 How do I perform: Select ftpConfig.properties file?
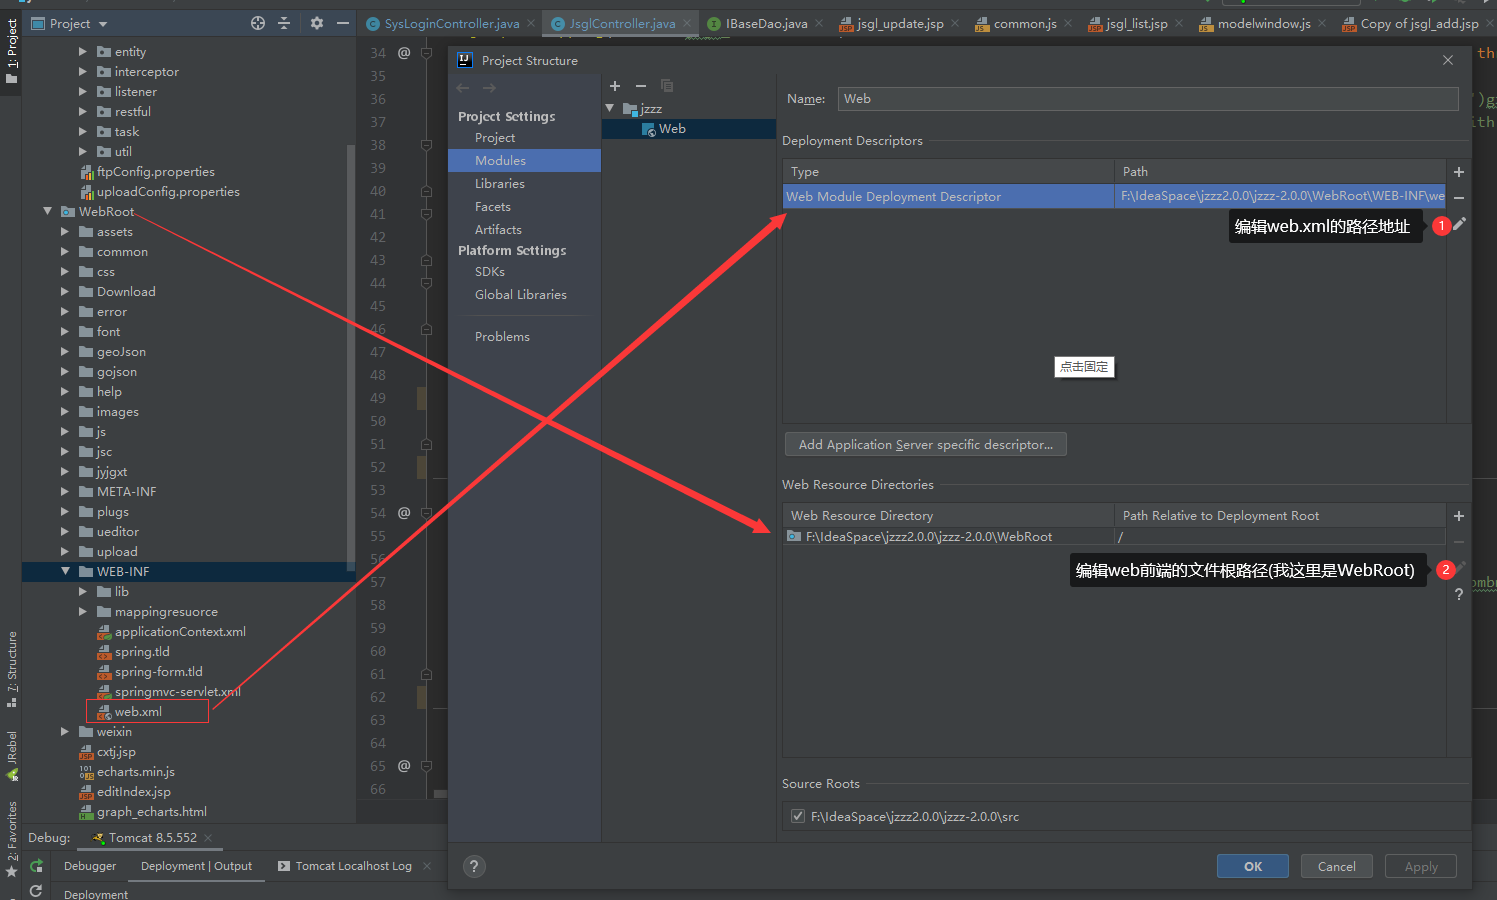click(155, 171)
